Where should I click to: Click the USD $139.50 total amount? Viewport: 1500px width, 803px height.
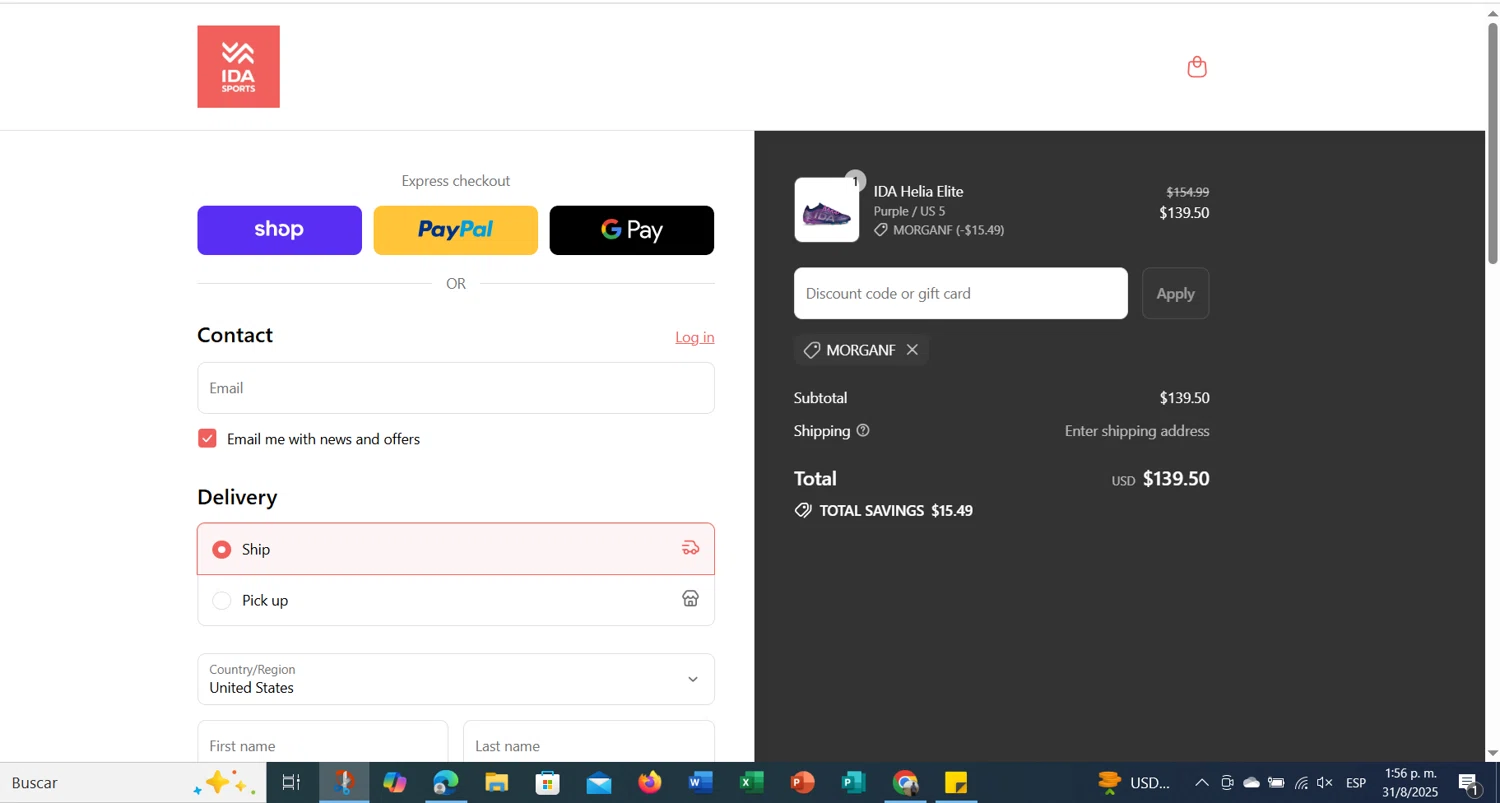point(1160,479)
